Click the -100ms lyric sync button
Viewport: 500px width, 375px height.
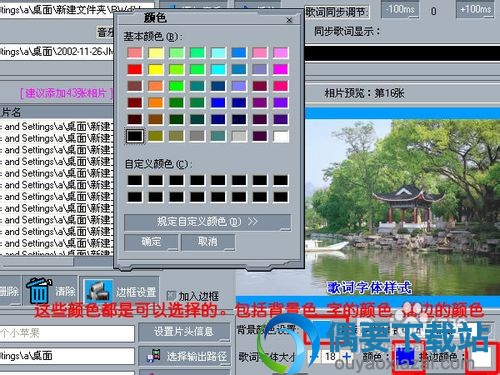click(400, 9)
